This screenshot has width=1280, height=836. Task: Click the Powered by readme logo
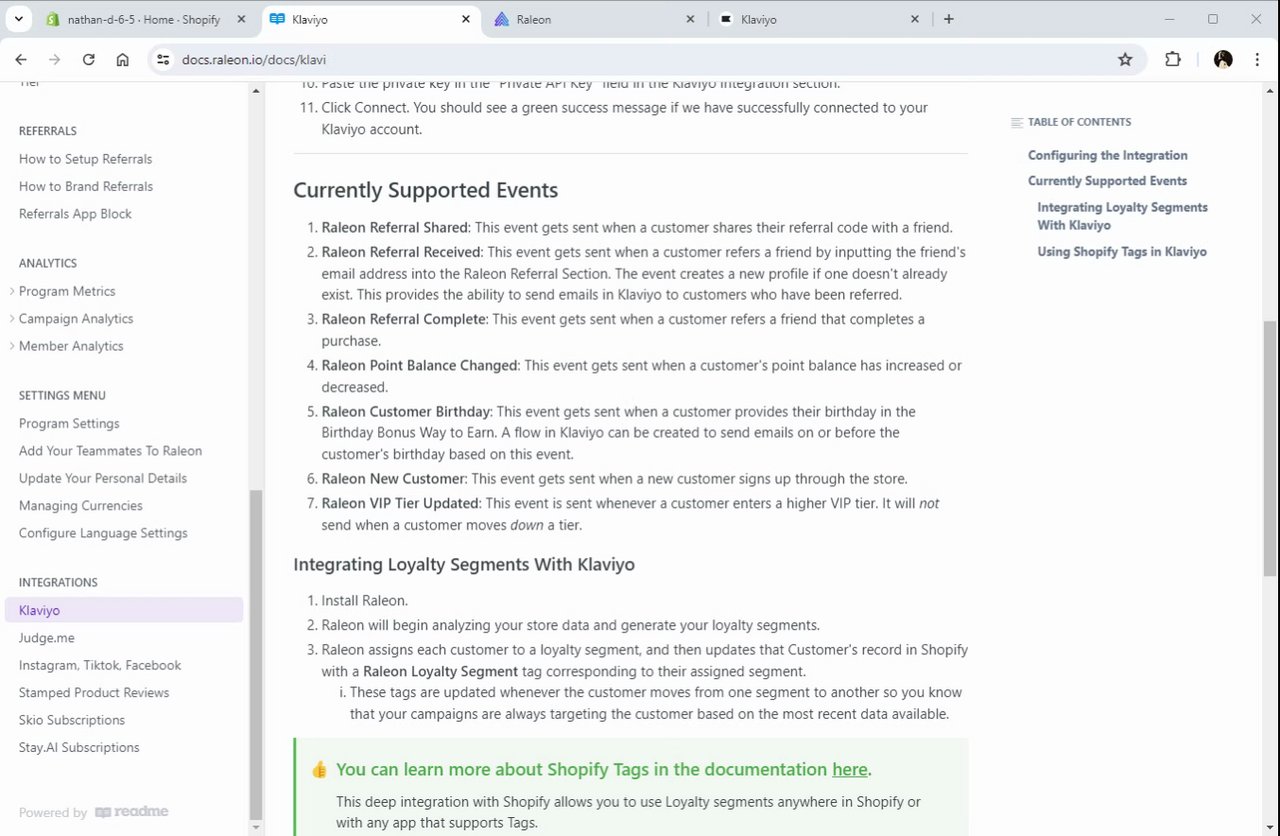point(131,813)
